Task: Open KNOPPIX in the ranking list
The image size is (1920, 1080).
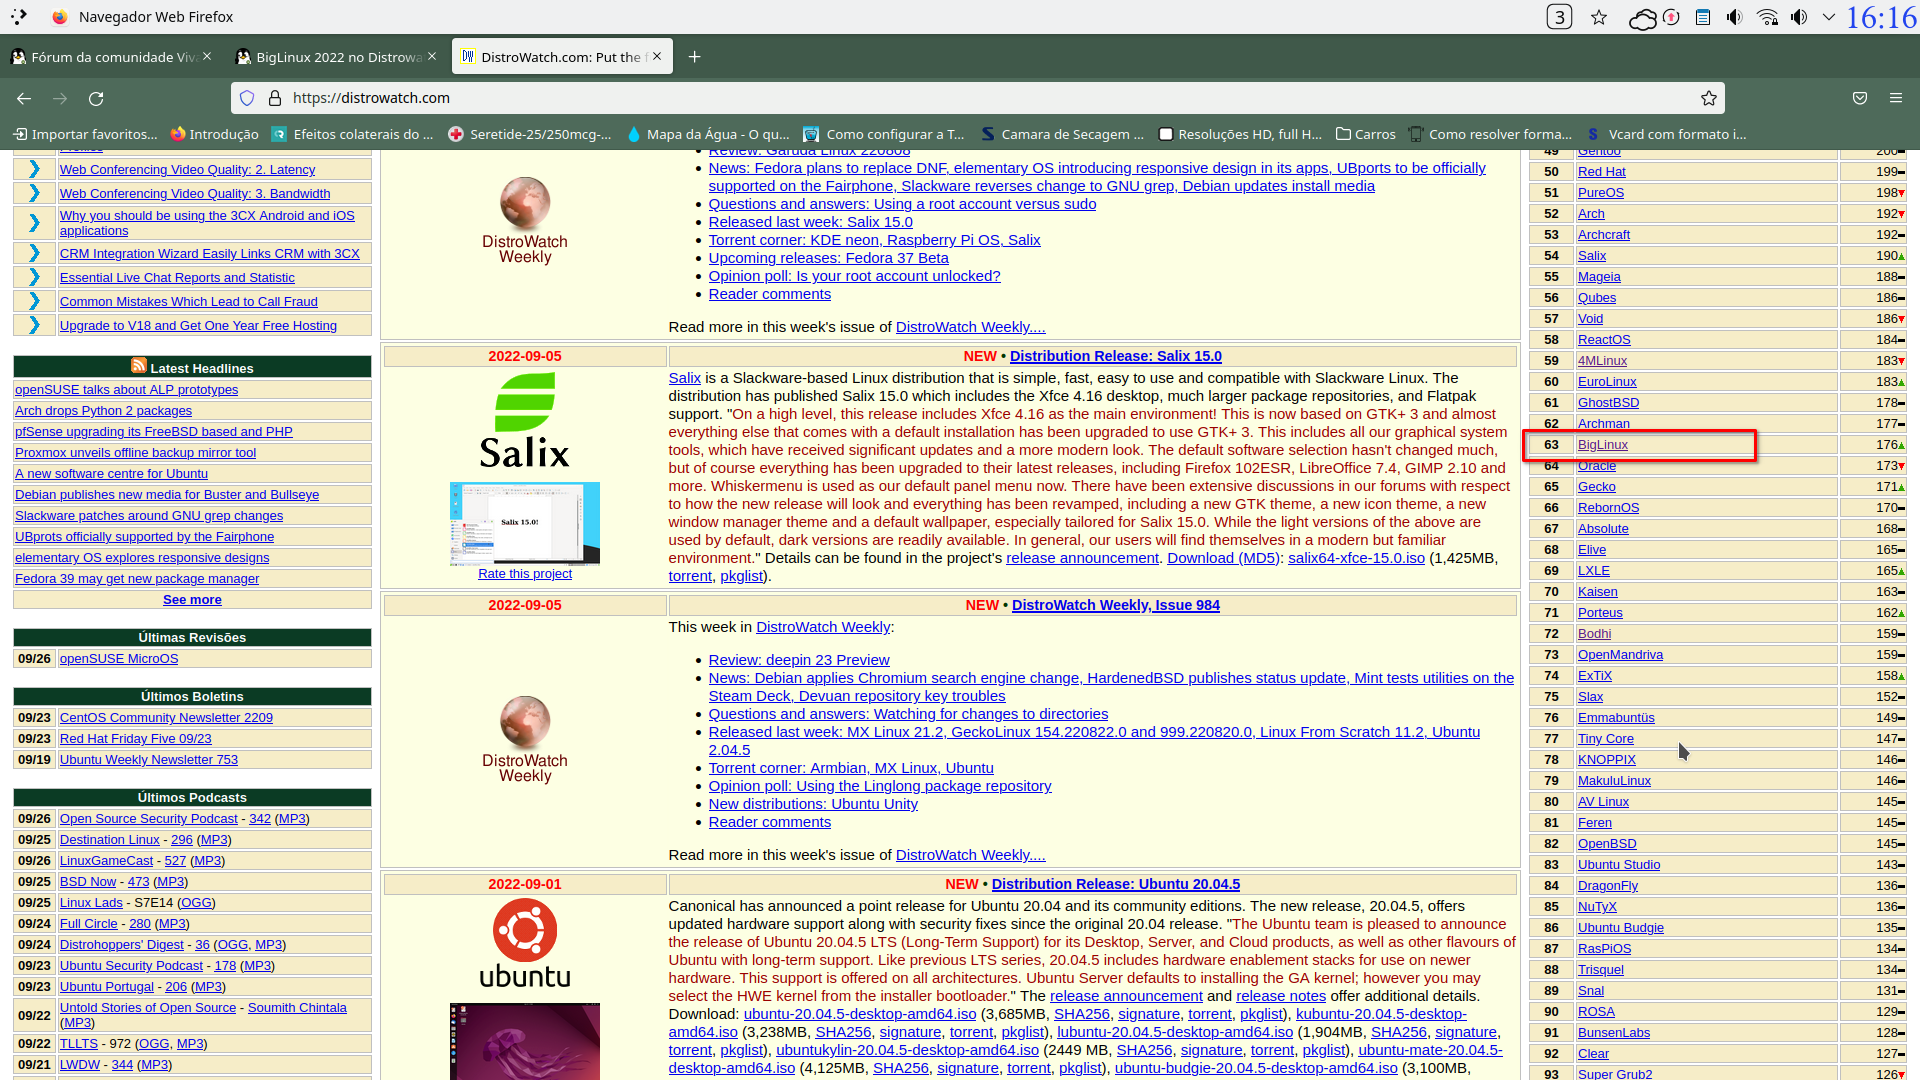Action: [1606, 760]
